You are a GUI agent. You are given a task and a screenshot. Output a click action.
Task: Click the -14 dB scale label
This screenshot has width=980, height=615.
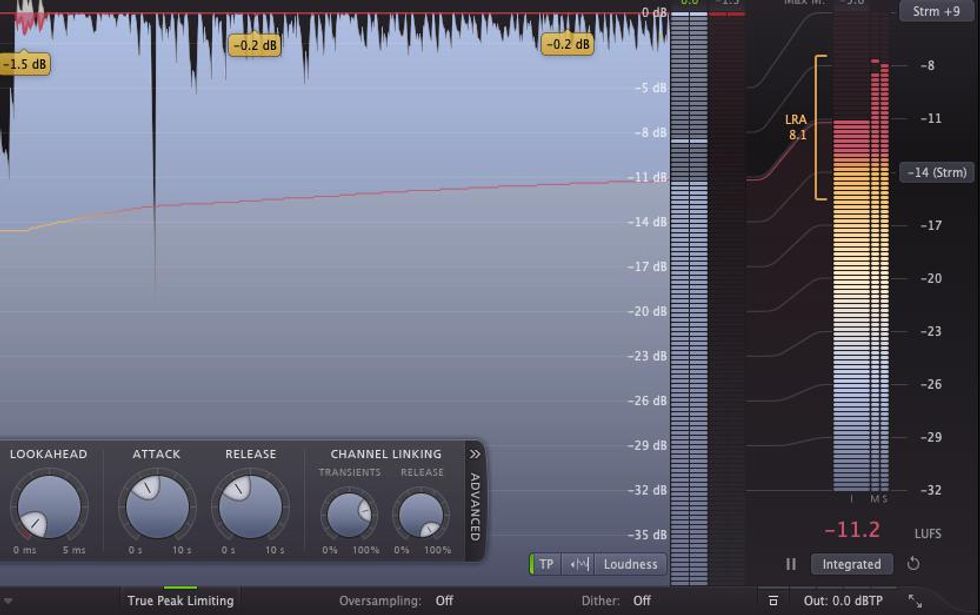pos(647,222)
